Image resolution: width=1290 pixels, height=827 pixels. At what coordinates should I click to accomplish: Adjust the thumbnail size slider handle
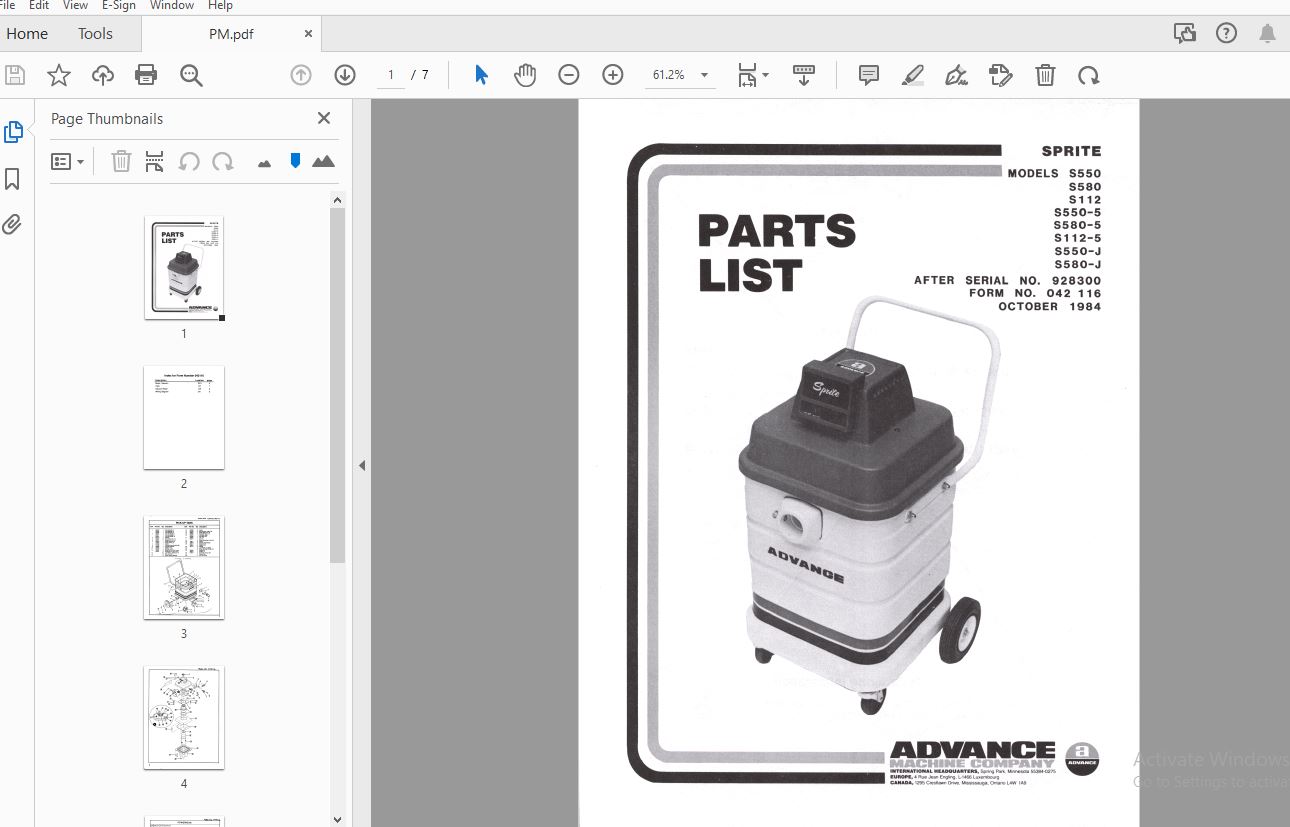pyautogui.click(x=295, y=160)
